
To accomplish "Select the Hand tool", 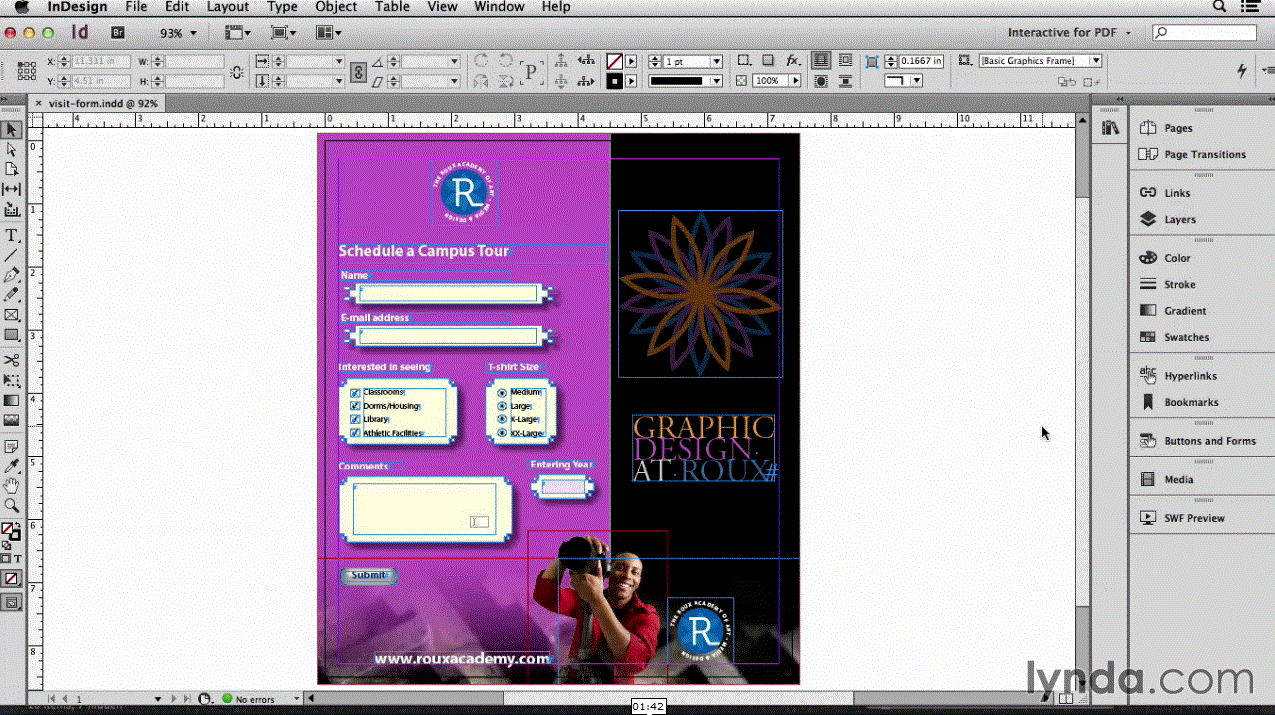I will [x=12, y=486].
